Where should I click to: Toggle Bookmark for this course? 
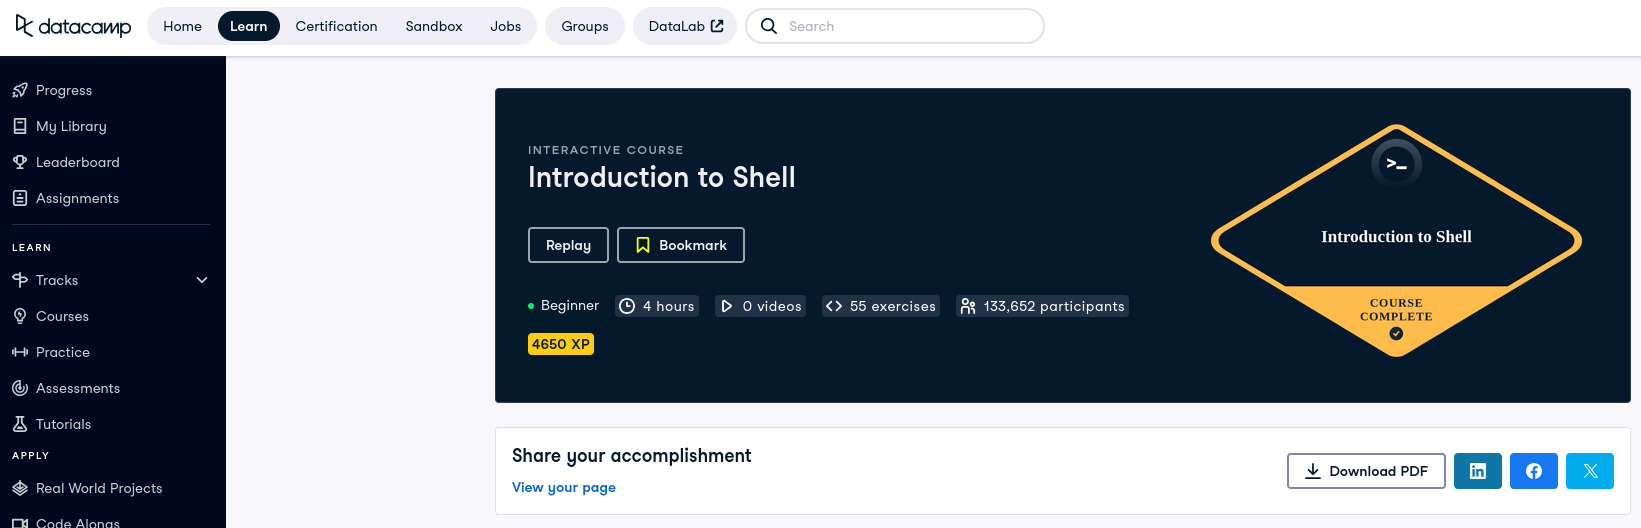(680, 245)
